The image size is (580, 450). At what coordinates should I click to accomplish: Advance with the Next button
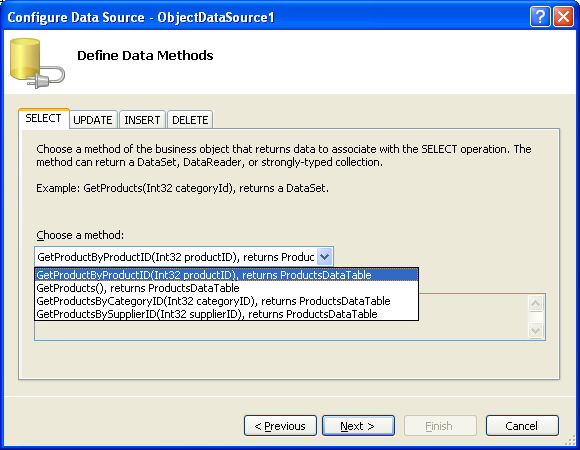358,426
